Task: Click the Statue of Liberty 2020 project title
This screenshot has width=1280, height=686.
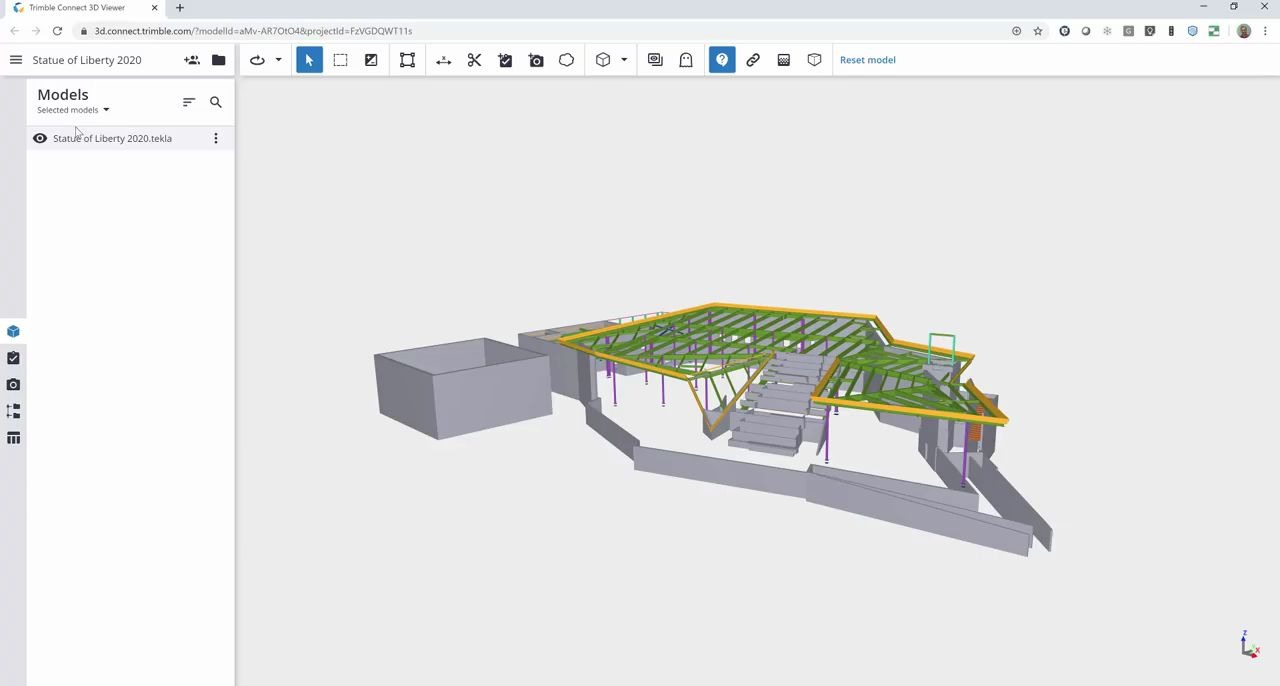Action: pyautogui.click(x=87, y=59)
